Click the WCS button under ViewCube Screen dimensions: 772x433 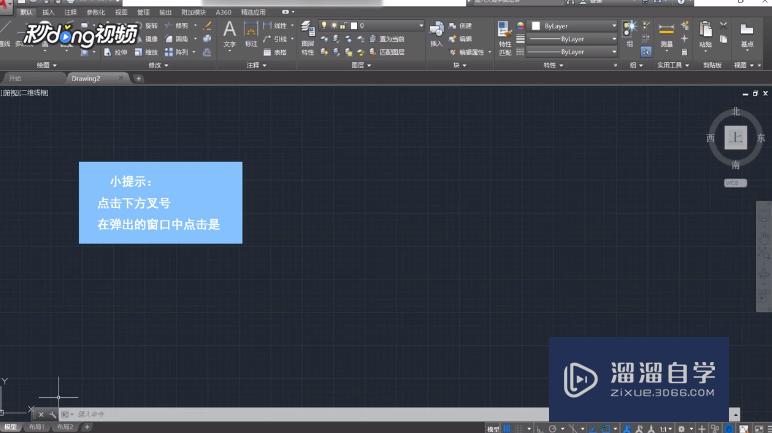tap(735, 183)
